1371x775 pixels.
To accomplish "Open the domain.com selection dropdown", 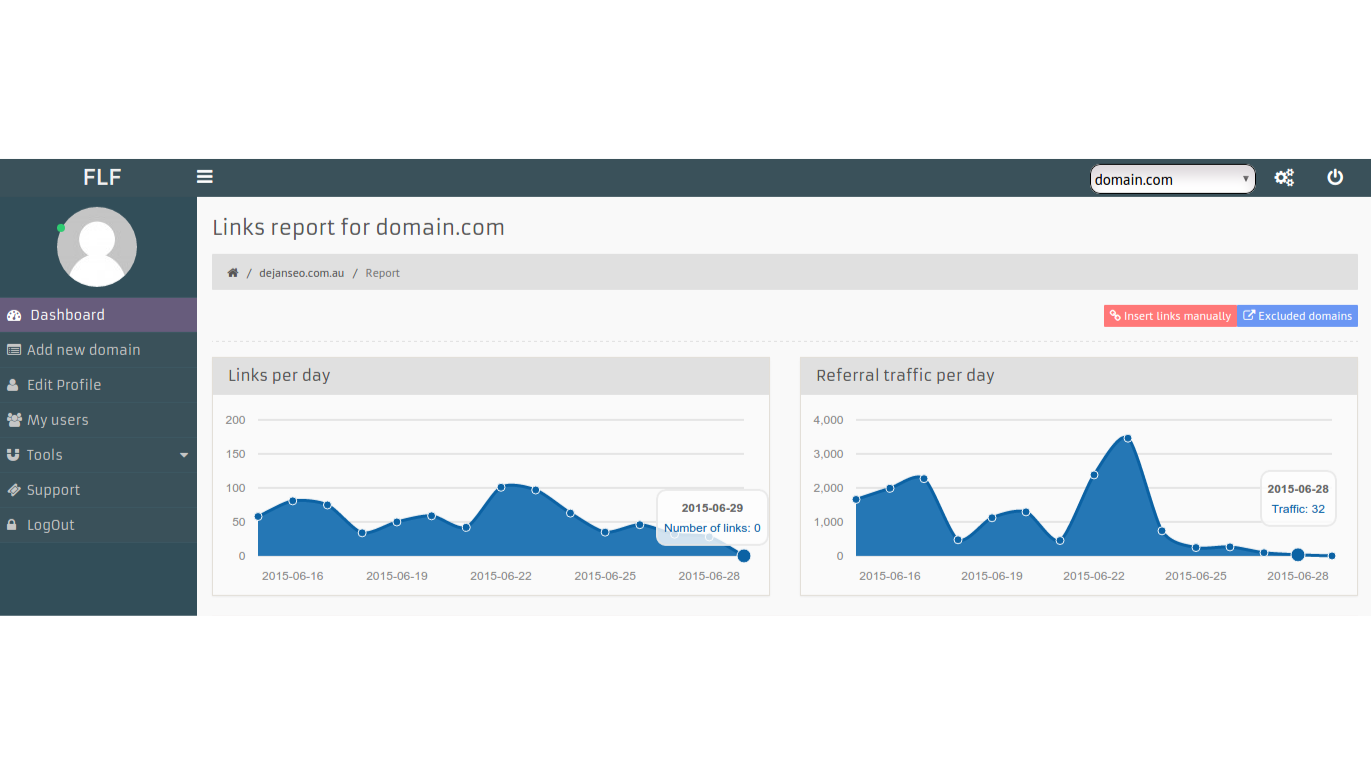I will 1172,178.
